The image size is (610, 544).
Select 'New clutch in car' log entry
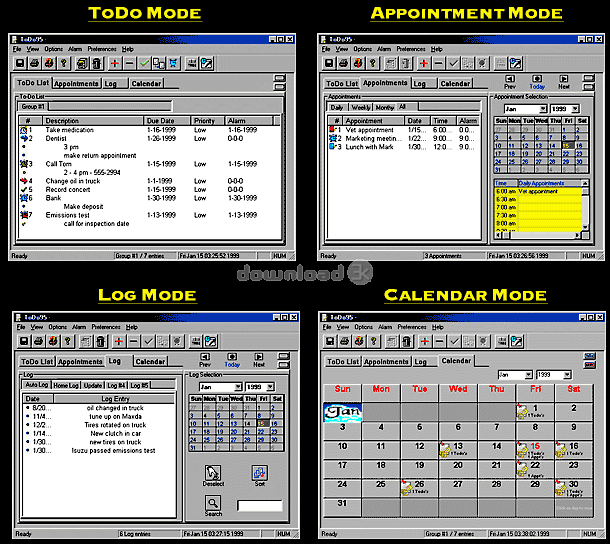99,433
